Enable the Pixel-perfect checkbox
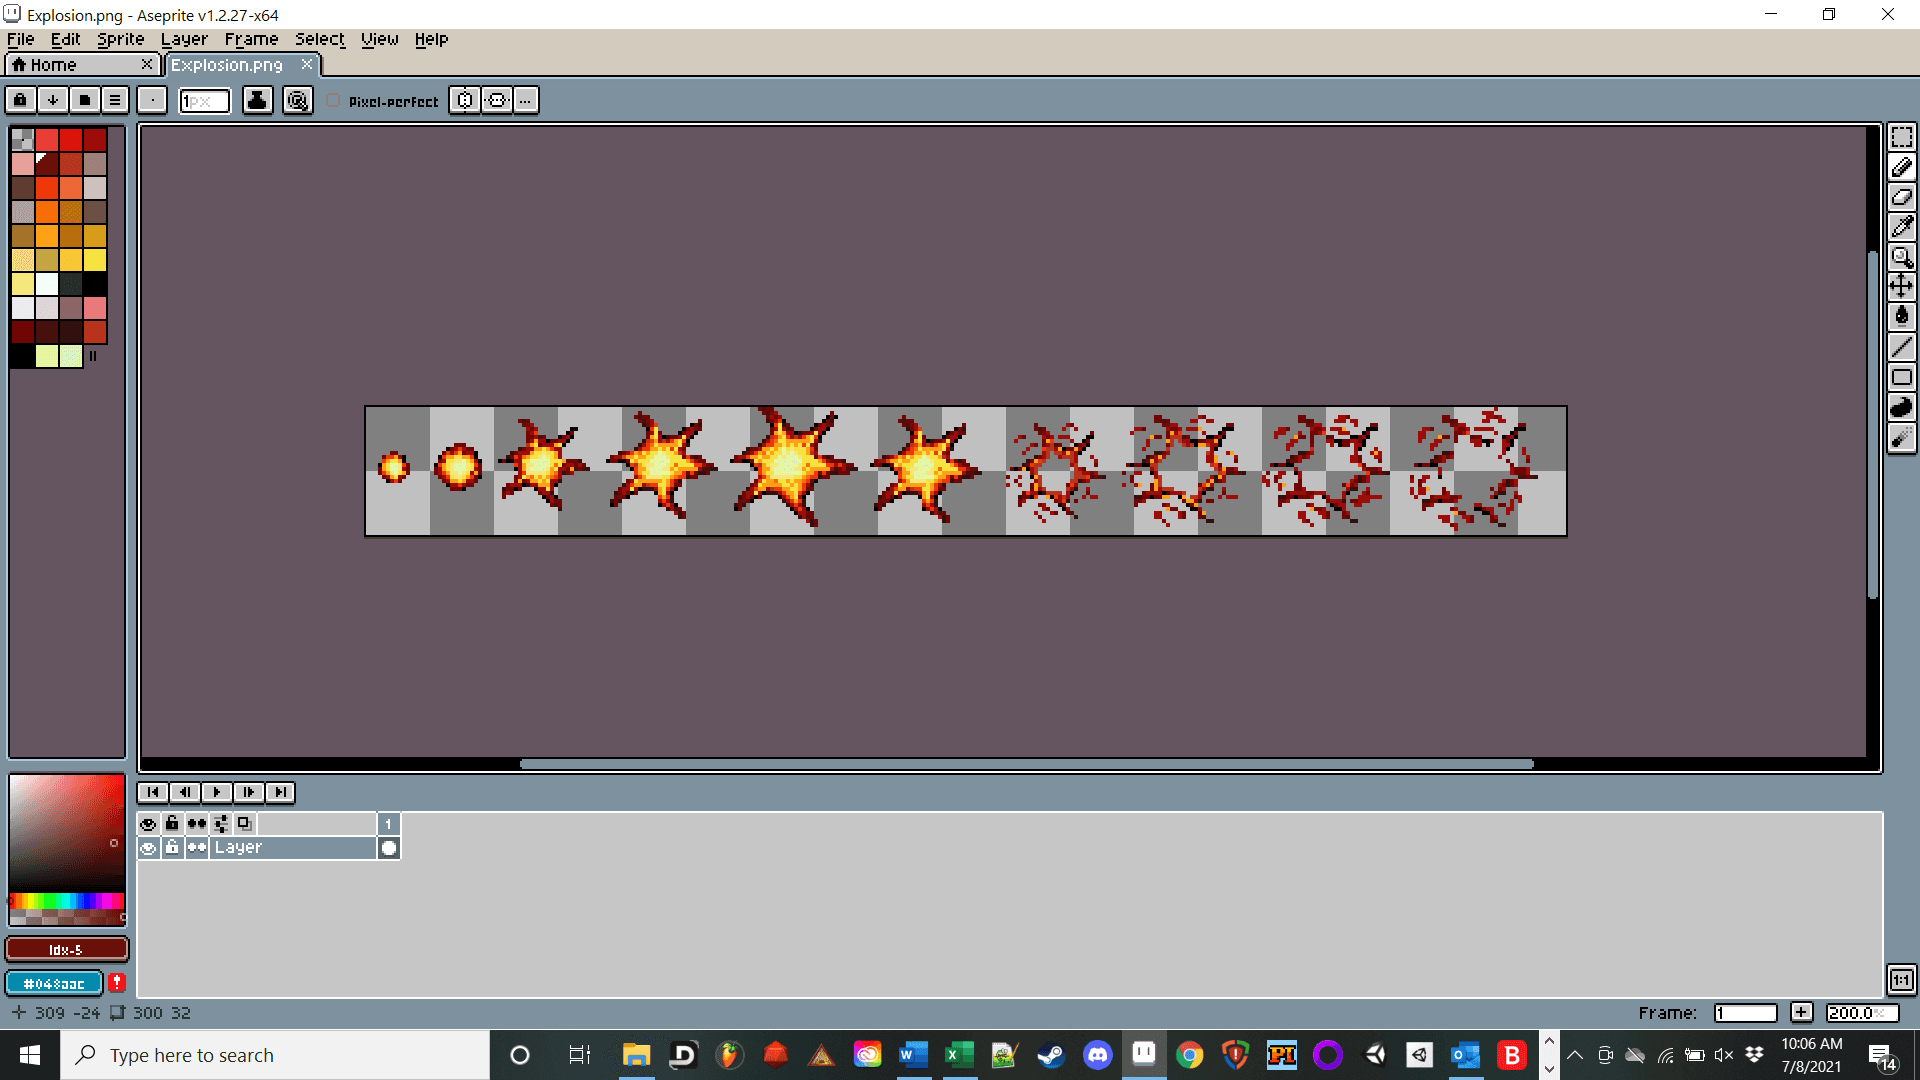Viewport: 1920px width, 1080px height. click(333, 101)
